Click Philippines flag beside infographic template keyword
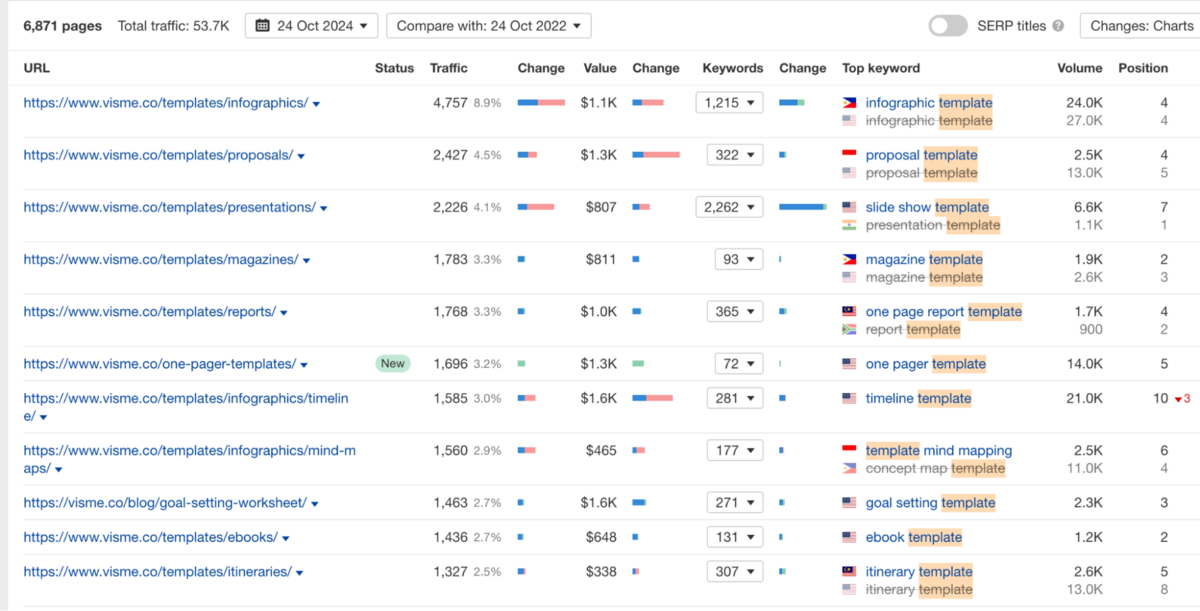Image resolution: width=1200 pixels, height=611 pixels. point(849,103)
